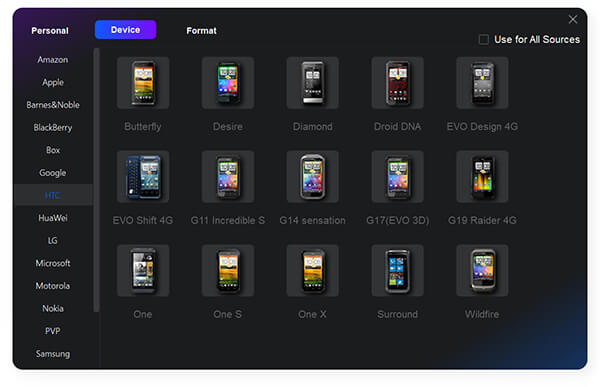Select Apple in the brand list

point(53,82)
